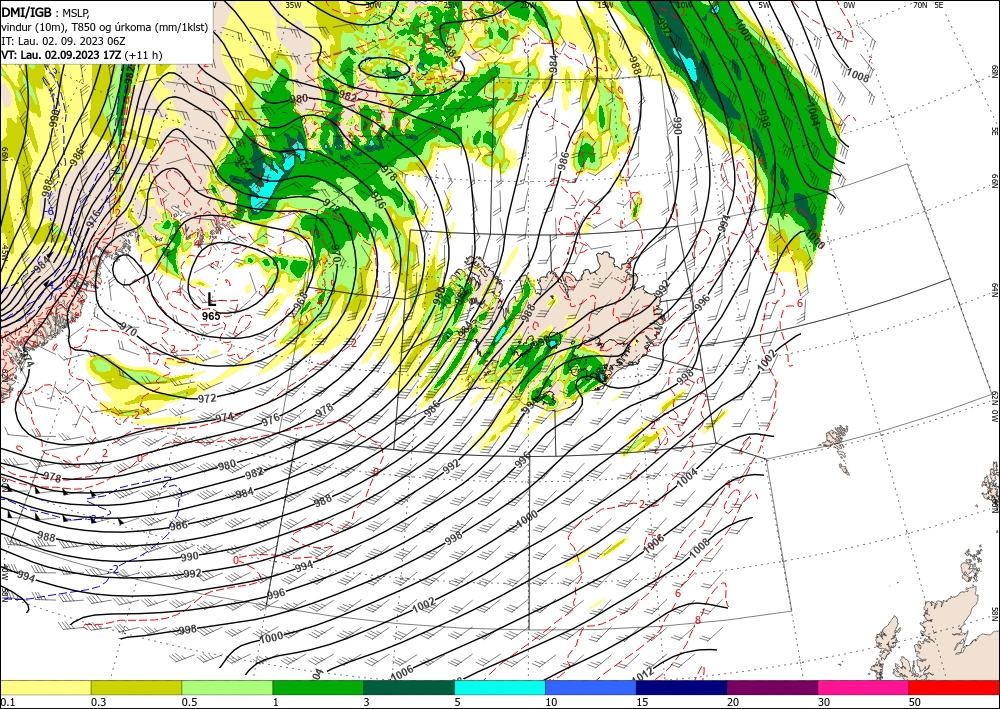Click the medium green legend swatch after 1
The width and height of the screenshot is (1000, 709).
(x=318, y=687)
